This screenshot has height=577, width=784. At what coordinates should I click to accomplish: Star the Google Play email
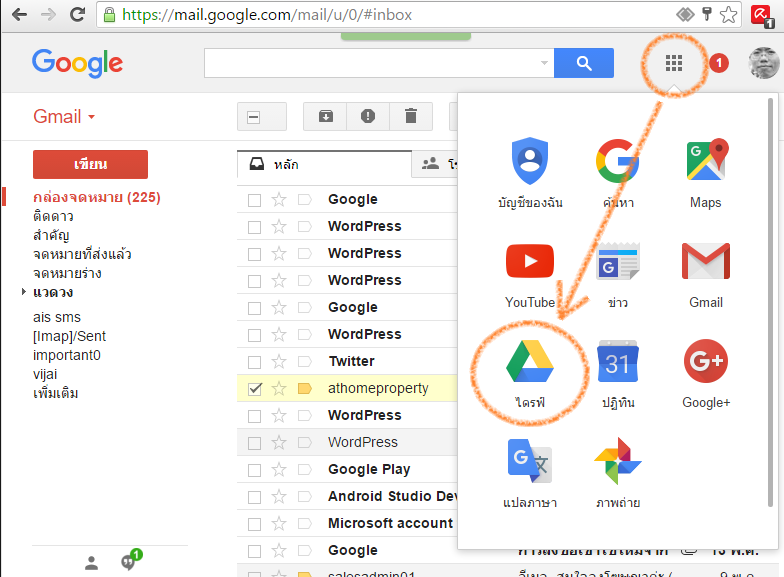coord(279,470)
